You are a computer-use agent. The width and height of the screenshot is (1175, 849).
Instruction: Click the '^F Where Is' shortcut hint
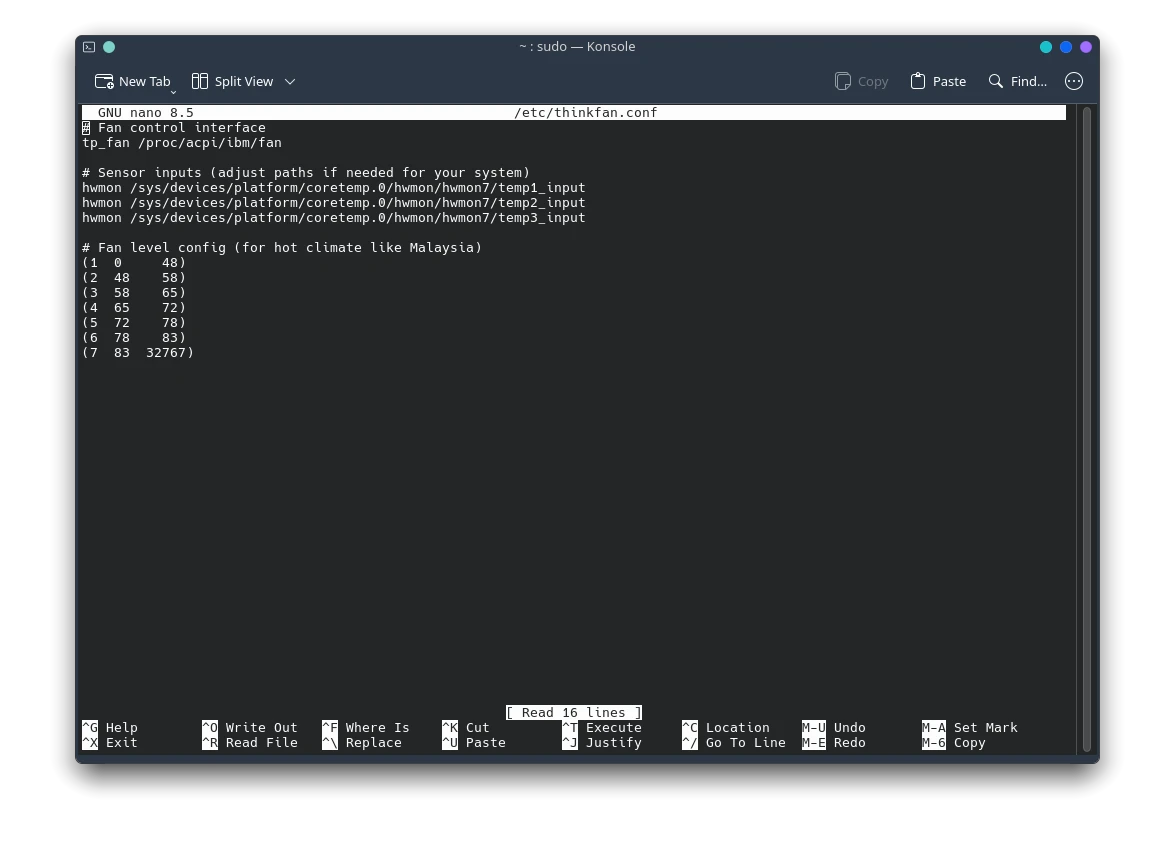pyautogui.click(x=366, y=728)
